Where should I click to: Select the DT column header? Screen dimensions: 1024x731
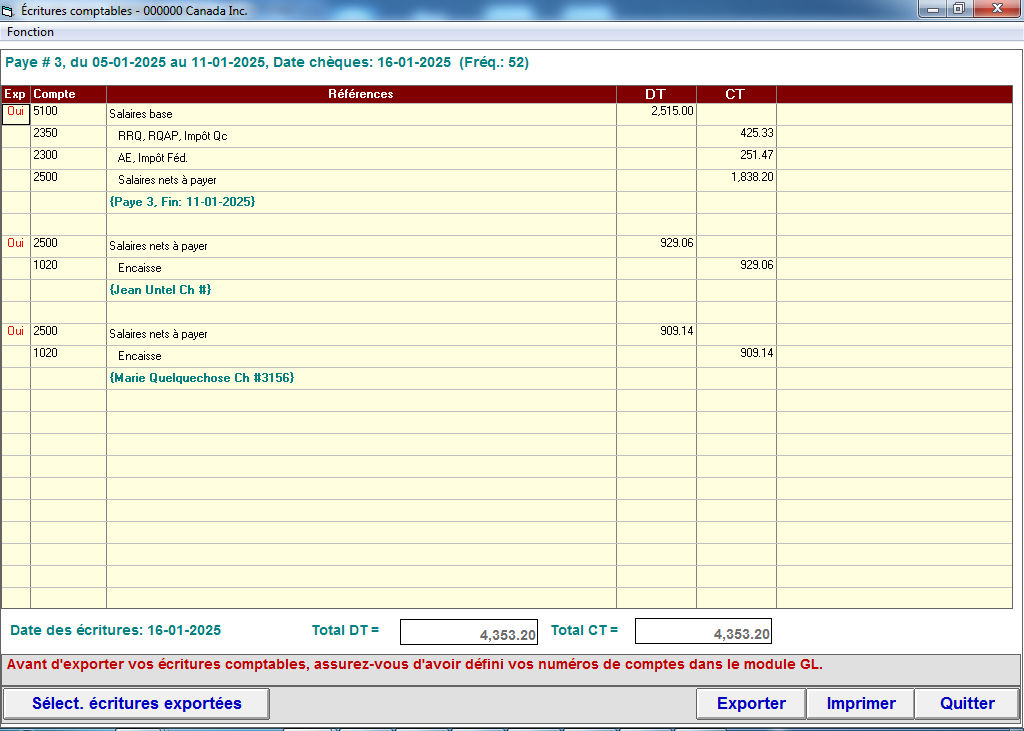pyautogui.click(x=655, y=94)
